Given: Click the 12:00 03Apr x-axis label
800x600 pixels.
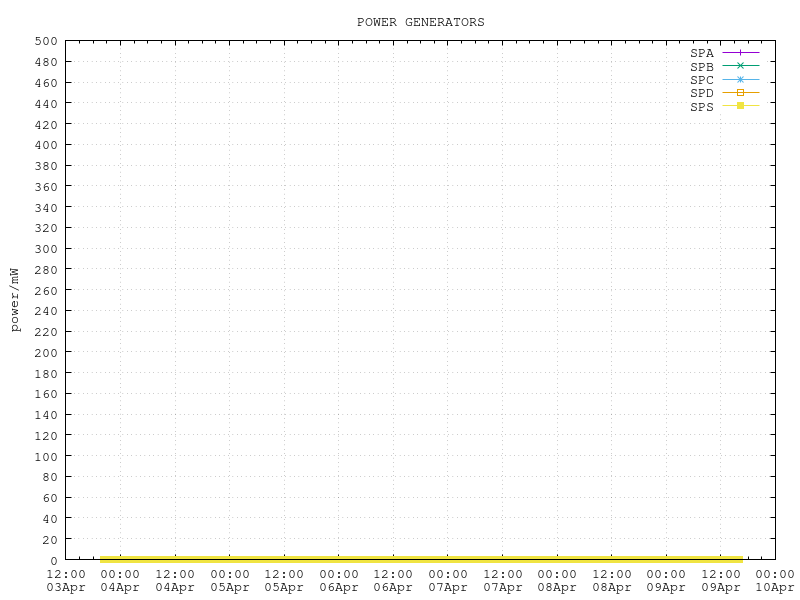Looking at the screenshot, I should tap(66, 581).
